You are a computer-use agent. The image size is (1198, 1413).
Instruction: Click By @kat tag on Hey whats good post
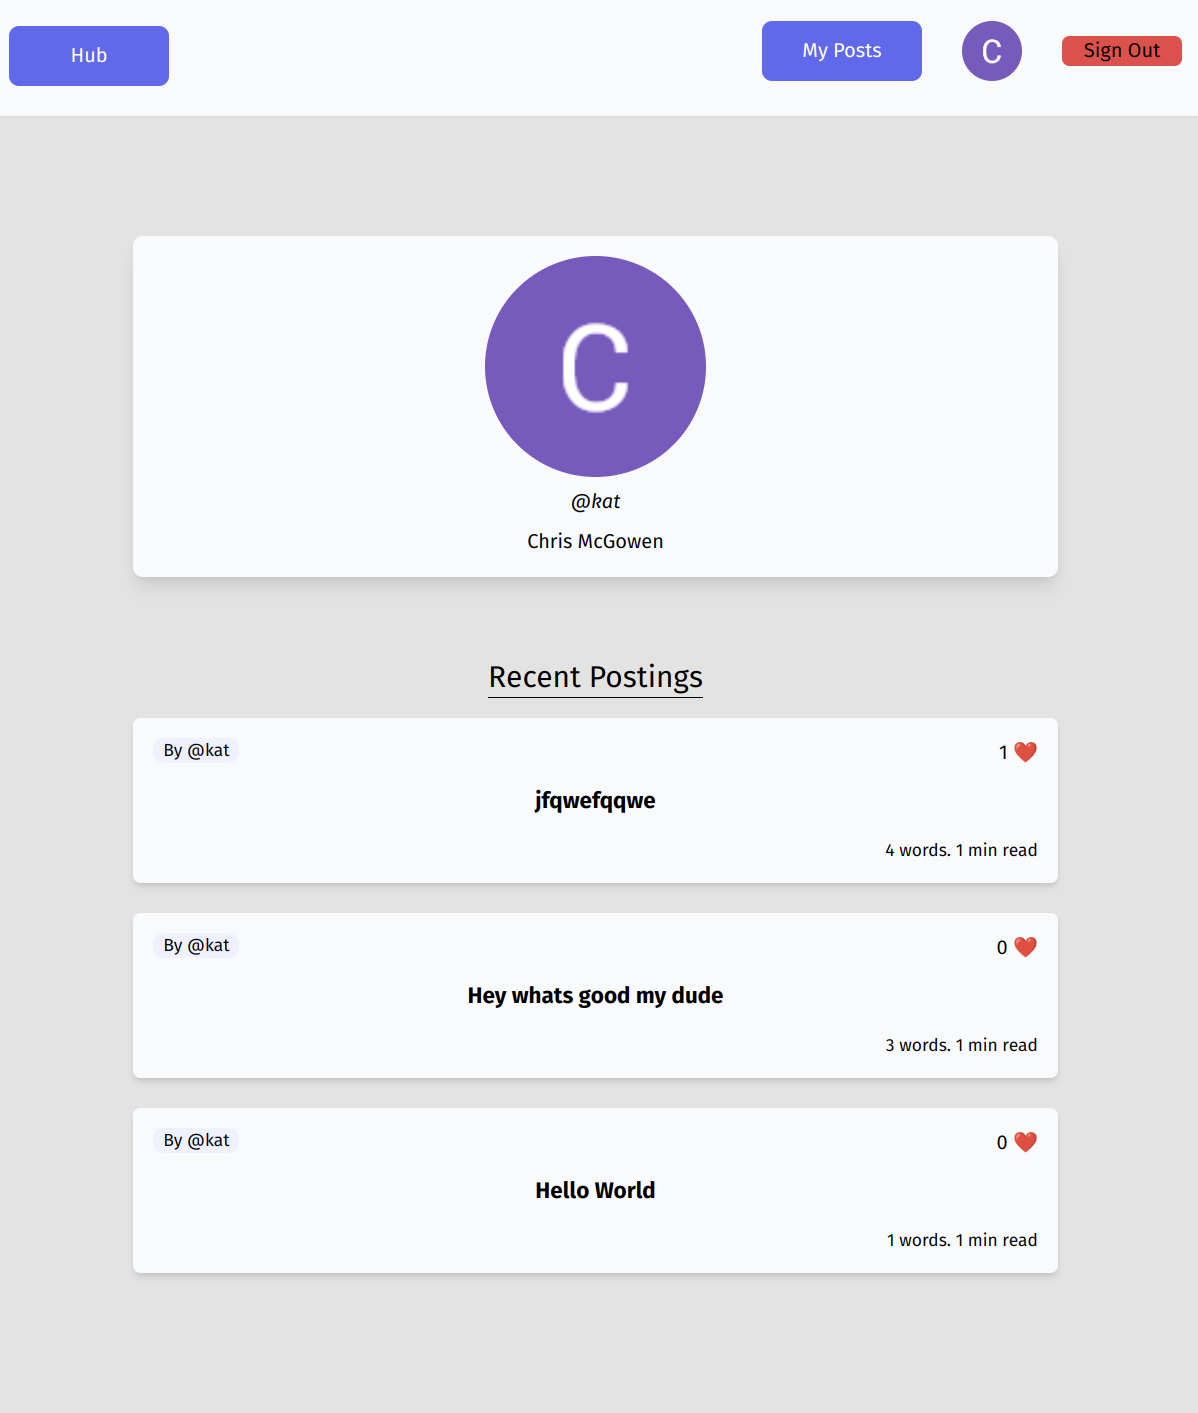coord(196,946)
